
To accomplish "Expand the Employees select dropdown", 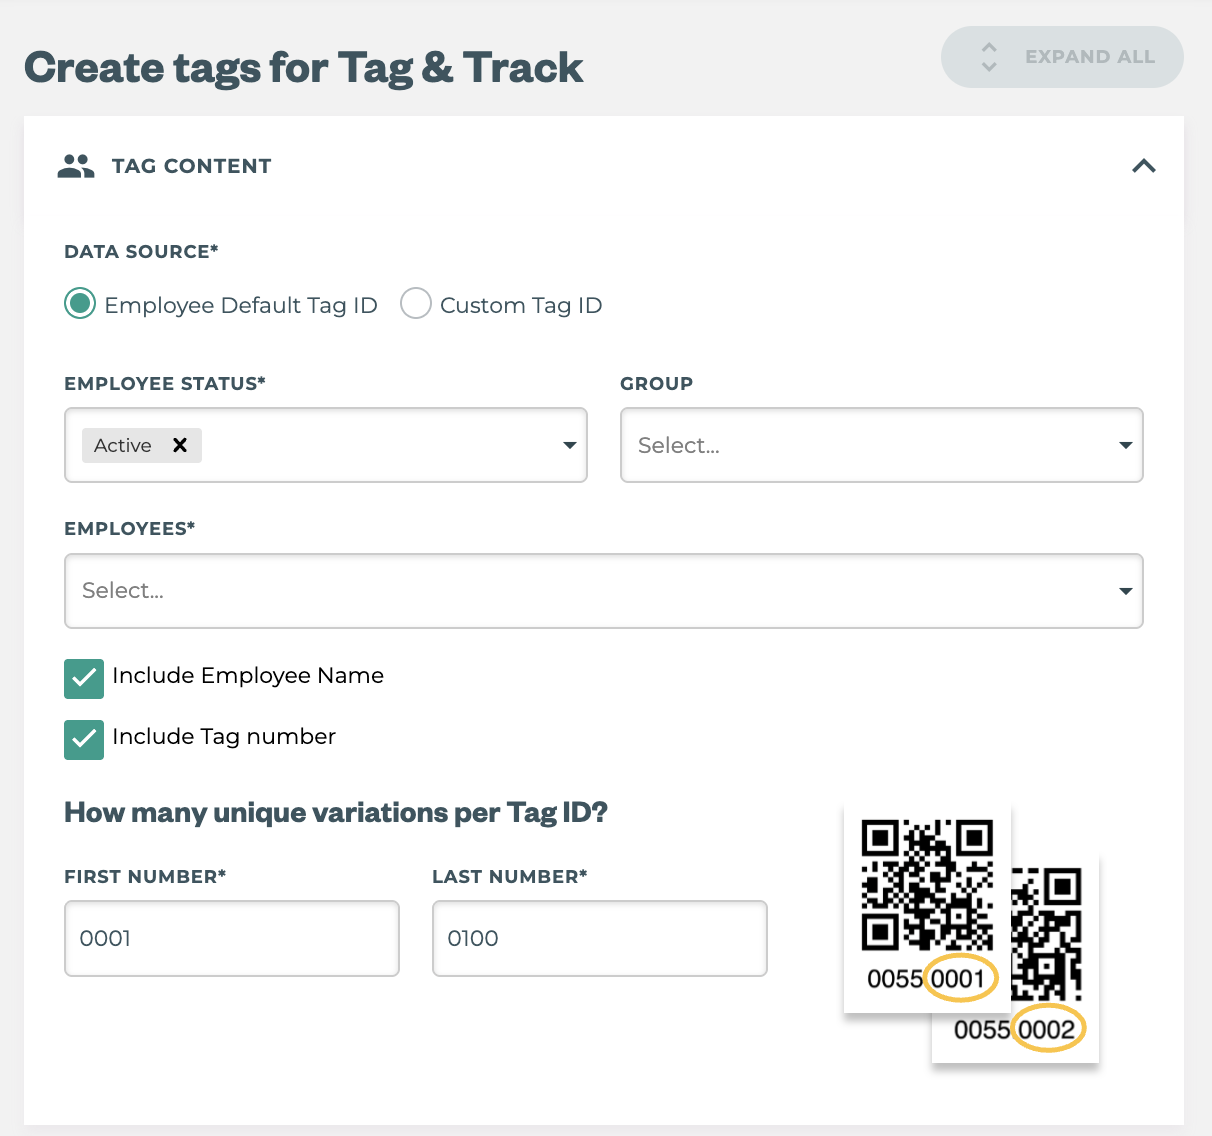I will (603, 591).
